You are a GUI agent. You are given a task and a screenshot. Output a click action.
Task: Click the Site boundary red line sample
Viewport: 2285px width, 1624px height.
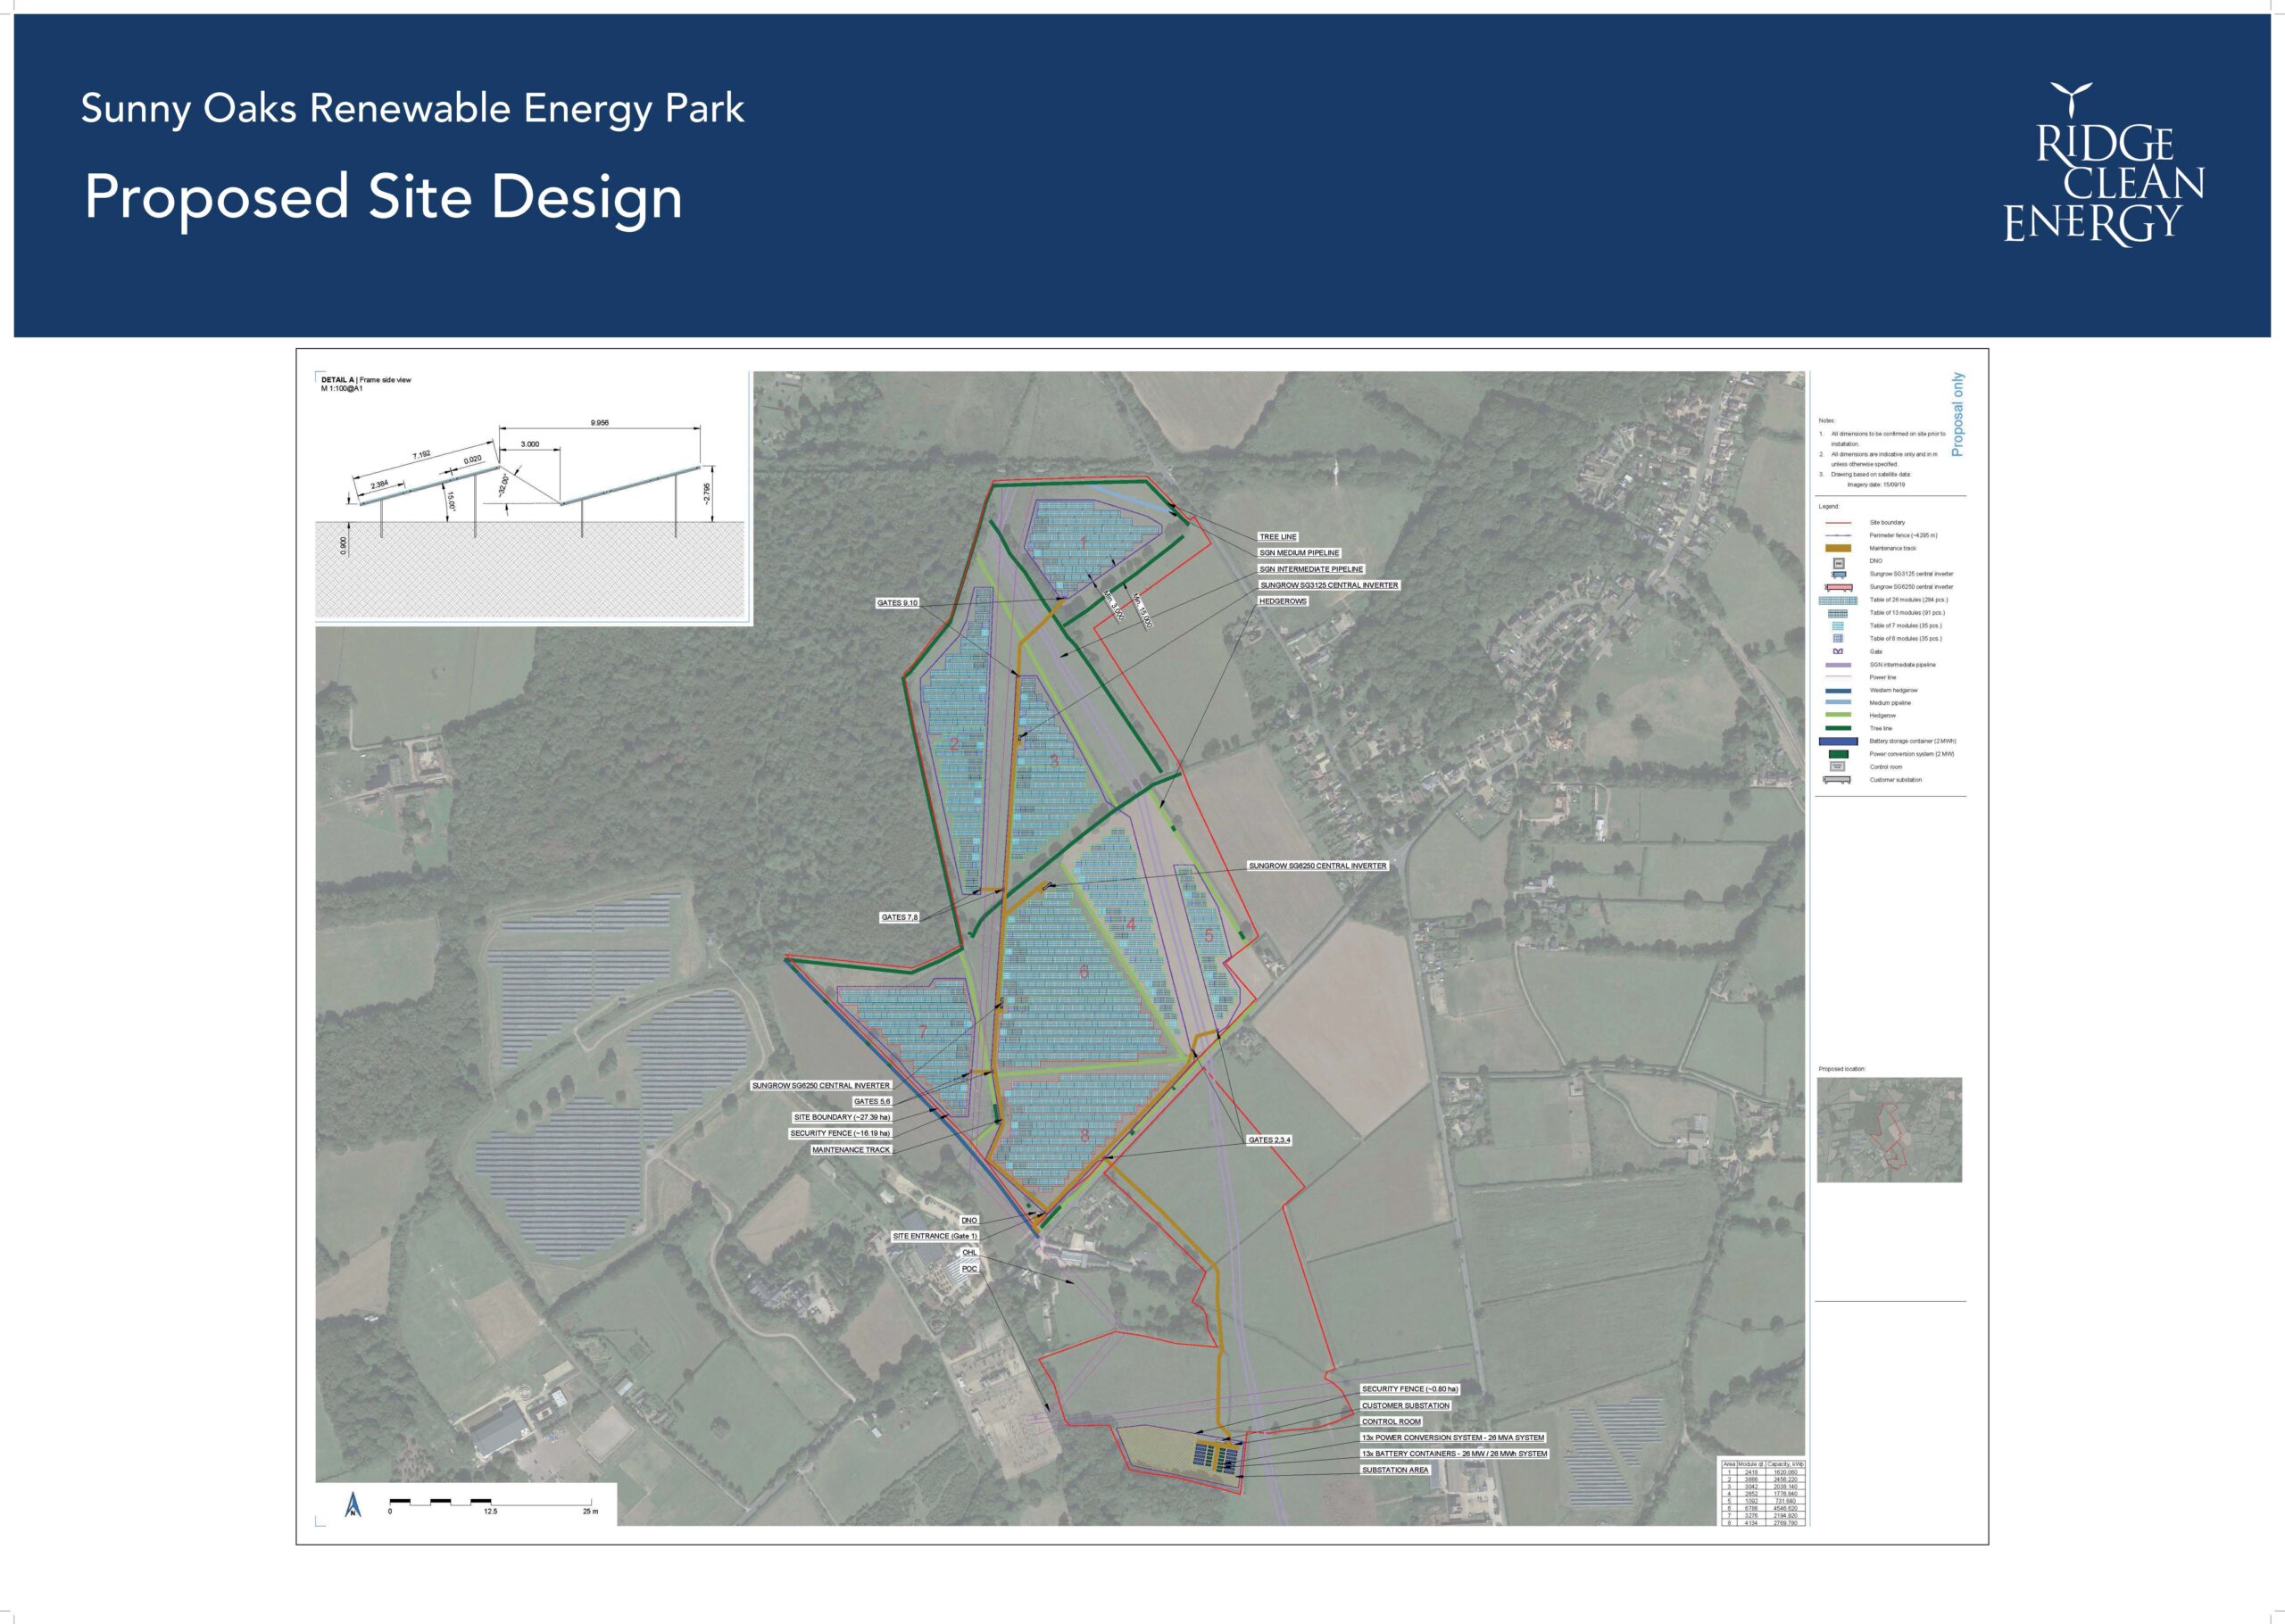[1839, 523]
